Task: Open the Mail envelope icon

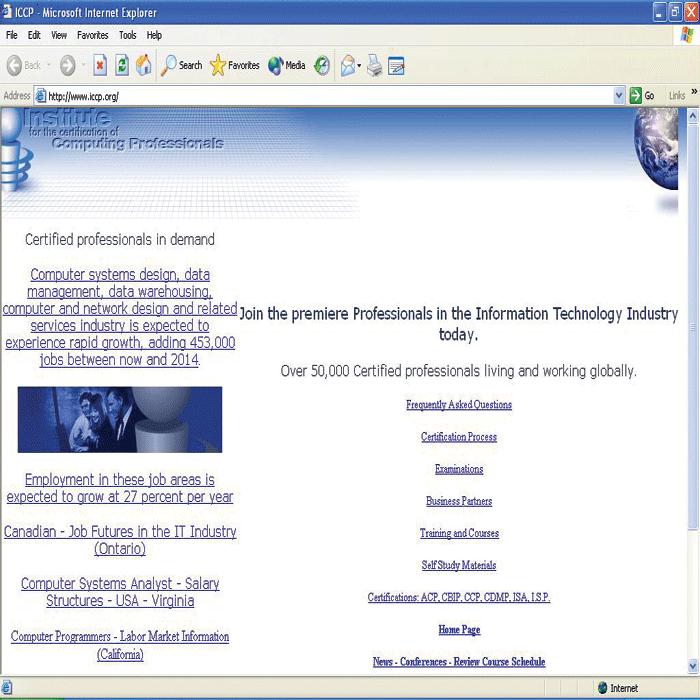Action: (348, 66)
